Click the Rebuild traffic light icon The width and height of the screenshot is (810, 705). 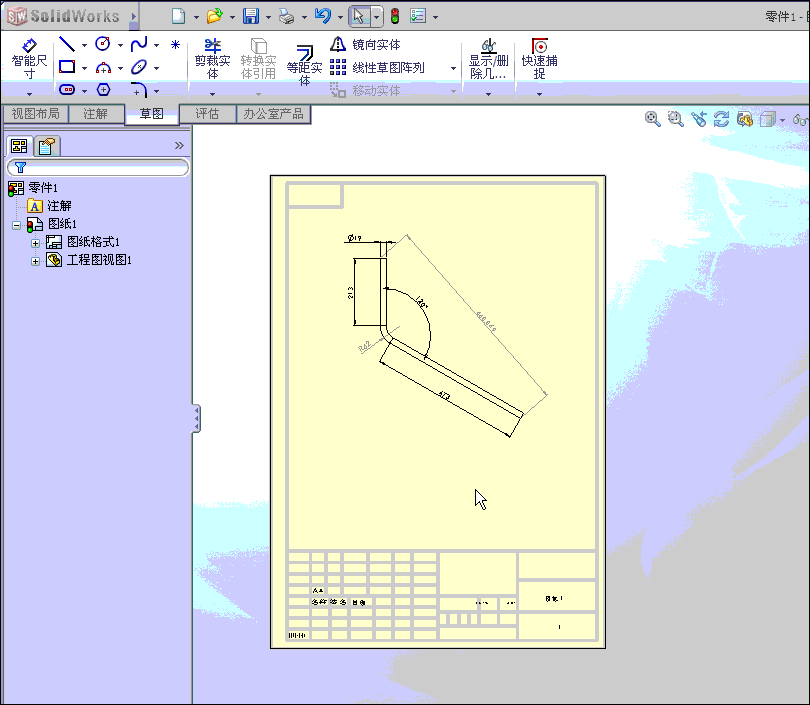[395, 17]
